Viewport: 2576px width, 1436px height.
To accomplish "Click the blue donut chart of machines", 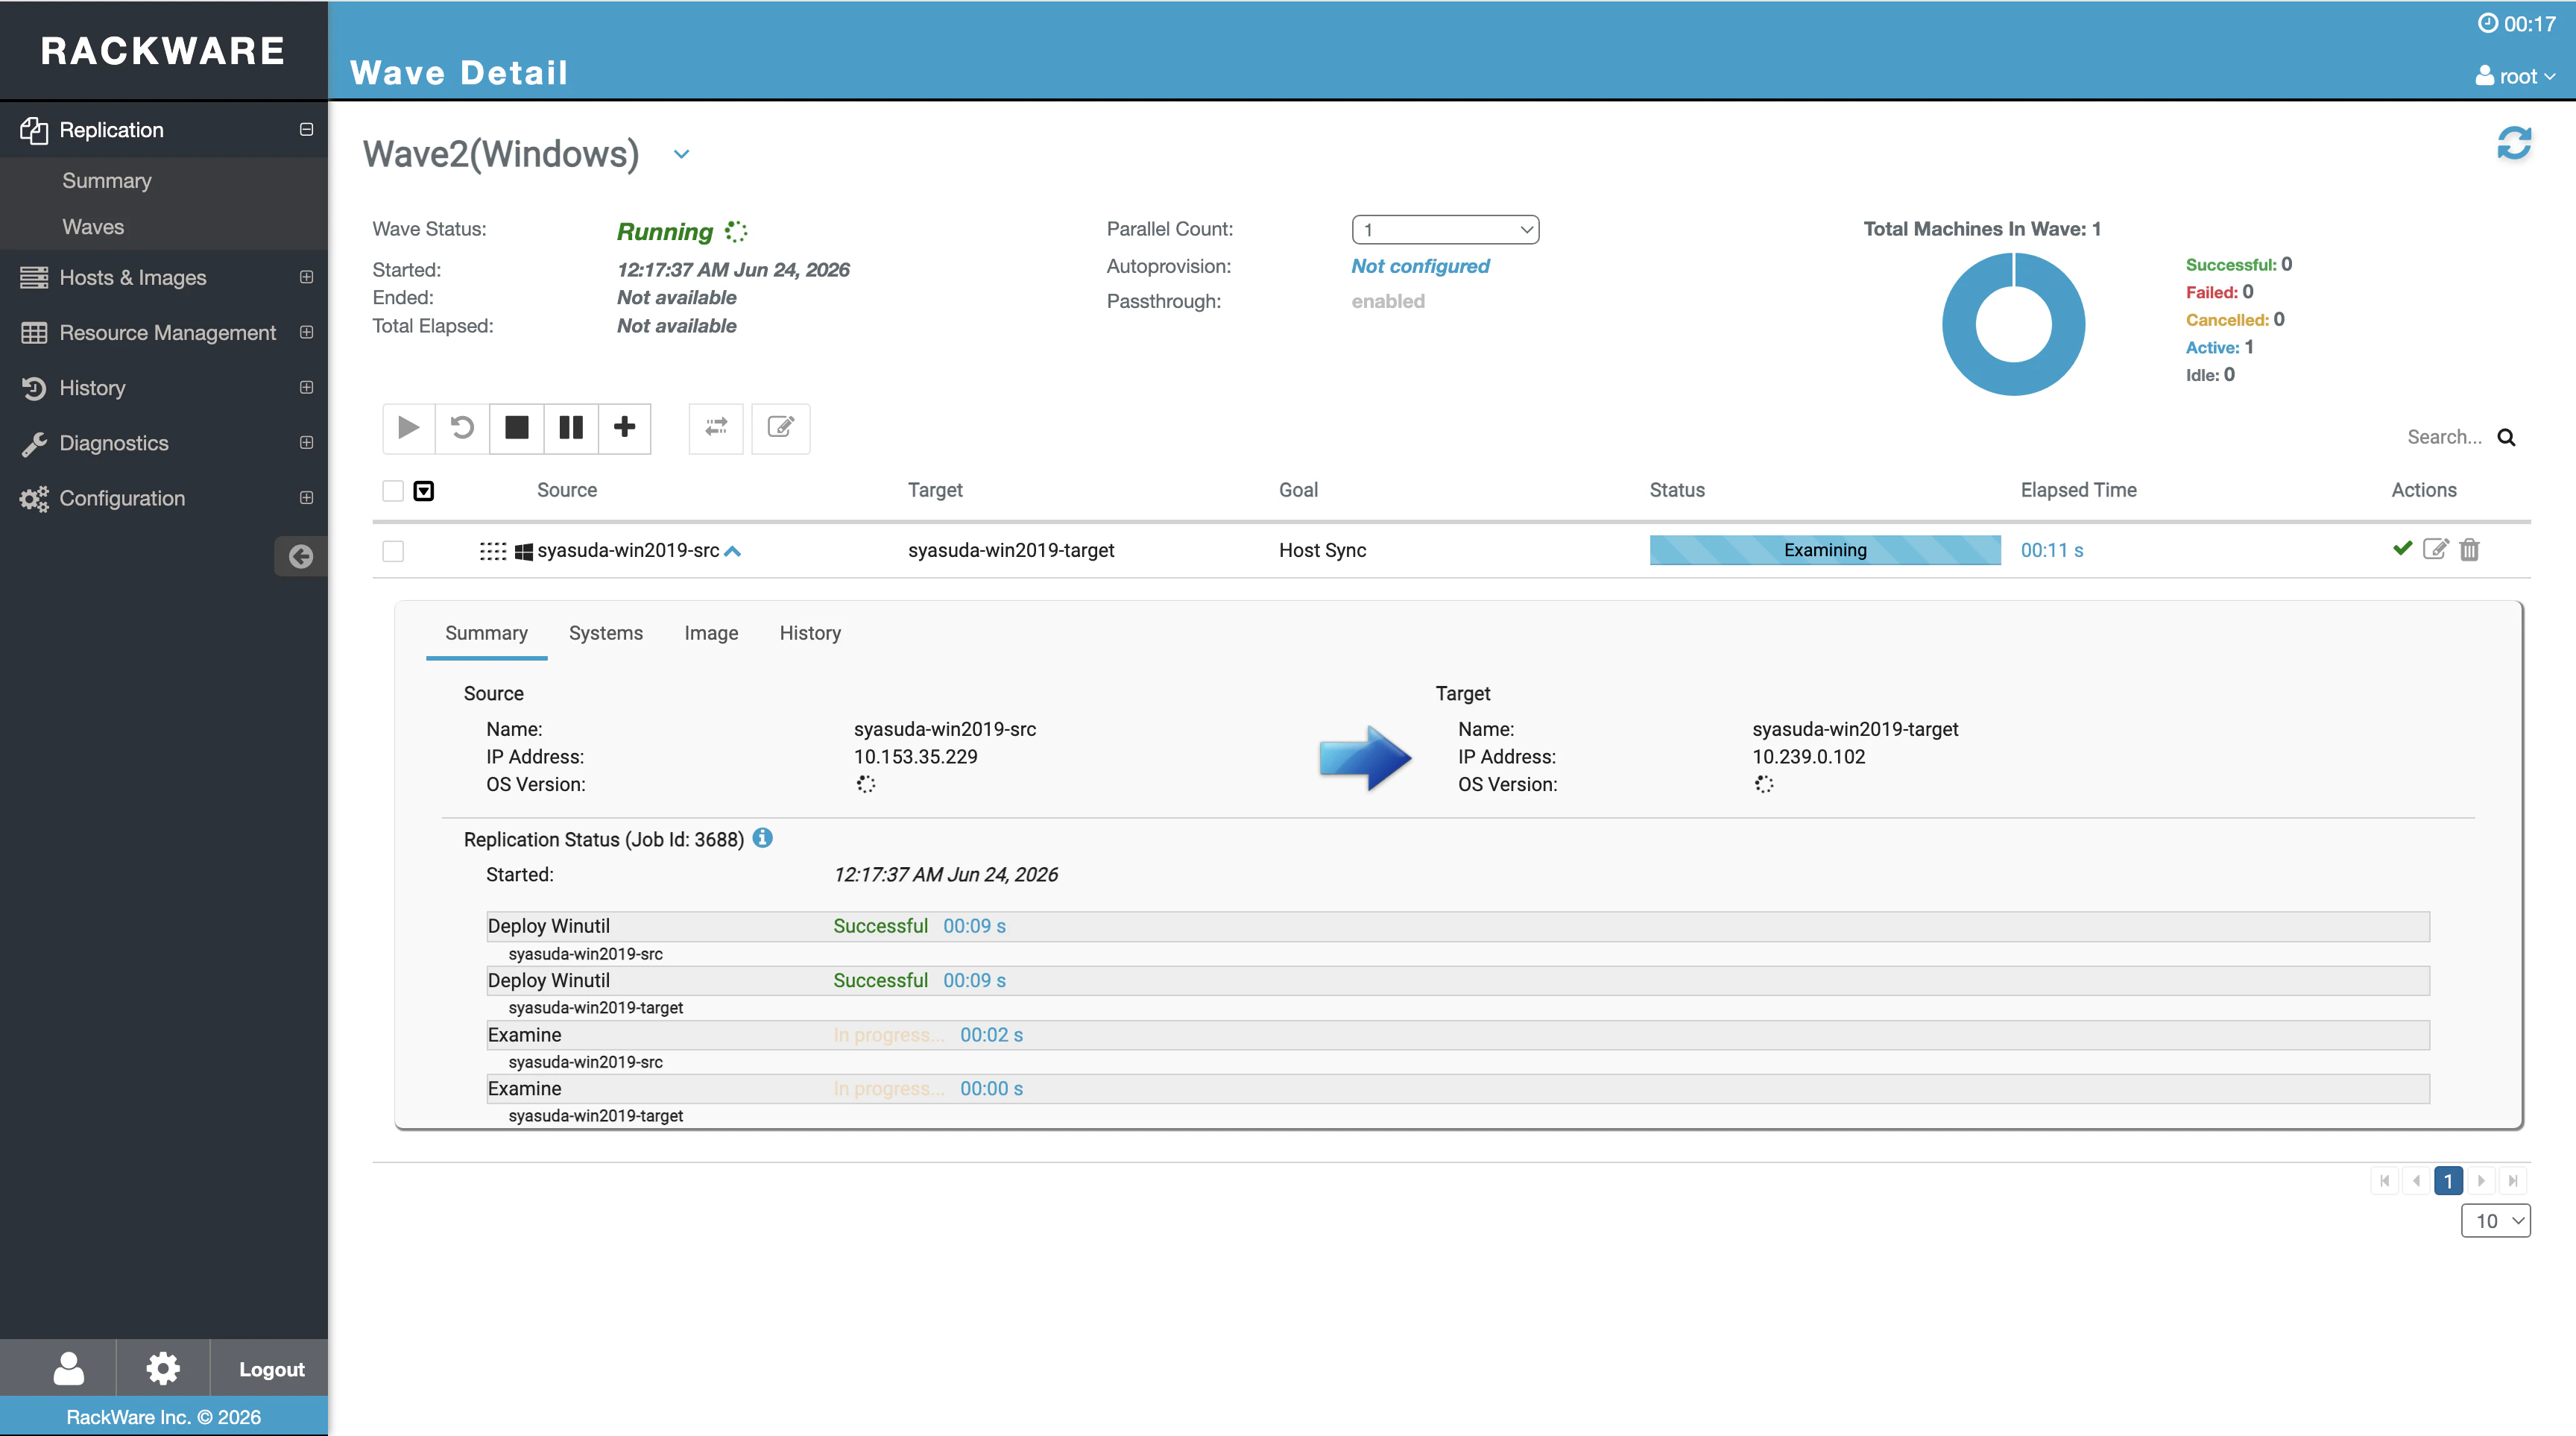I will pos(2013,323).
